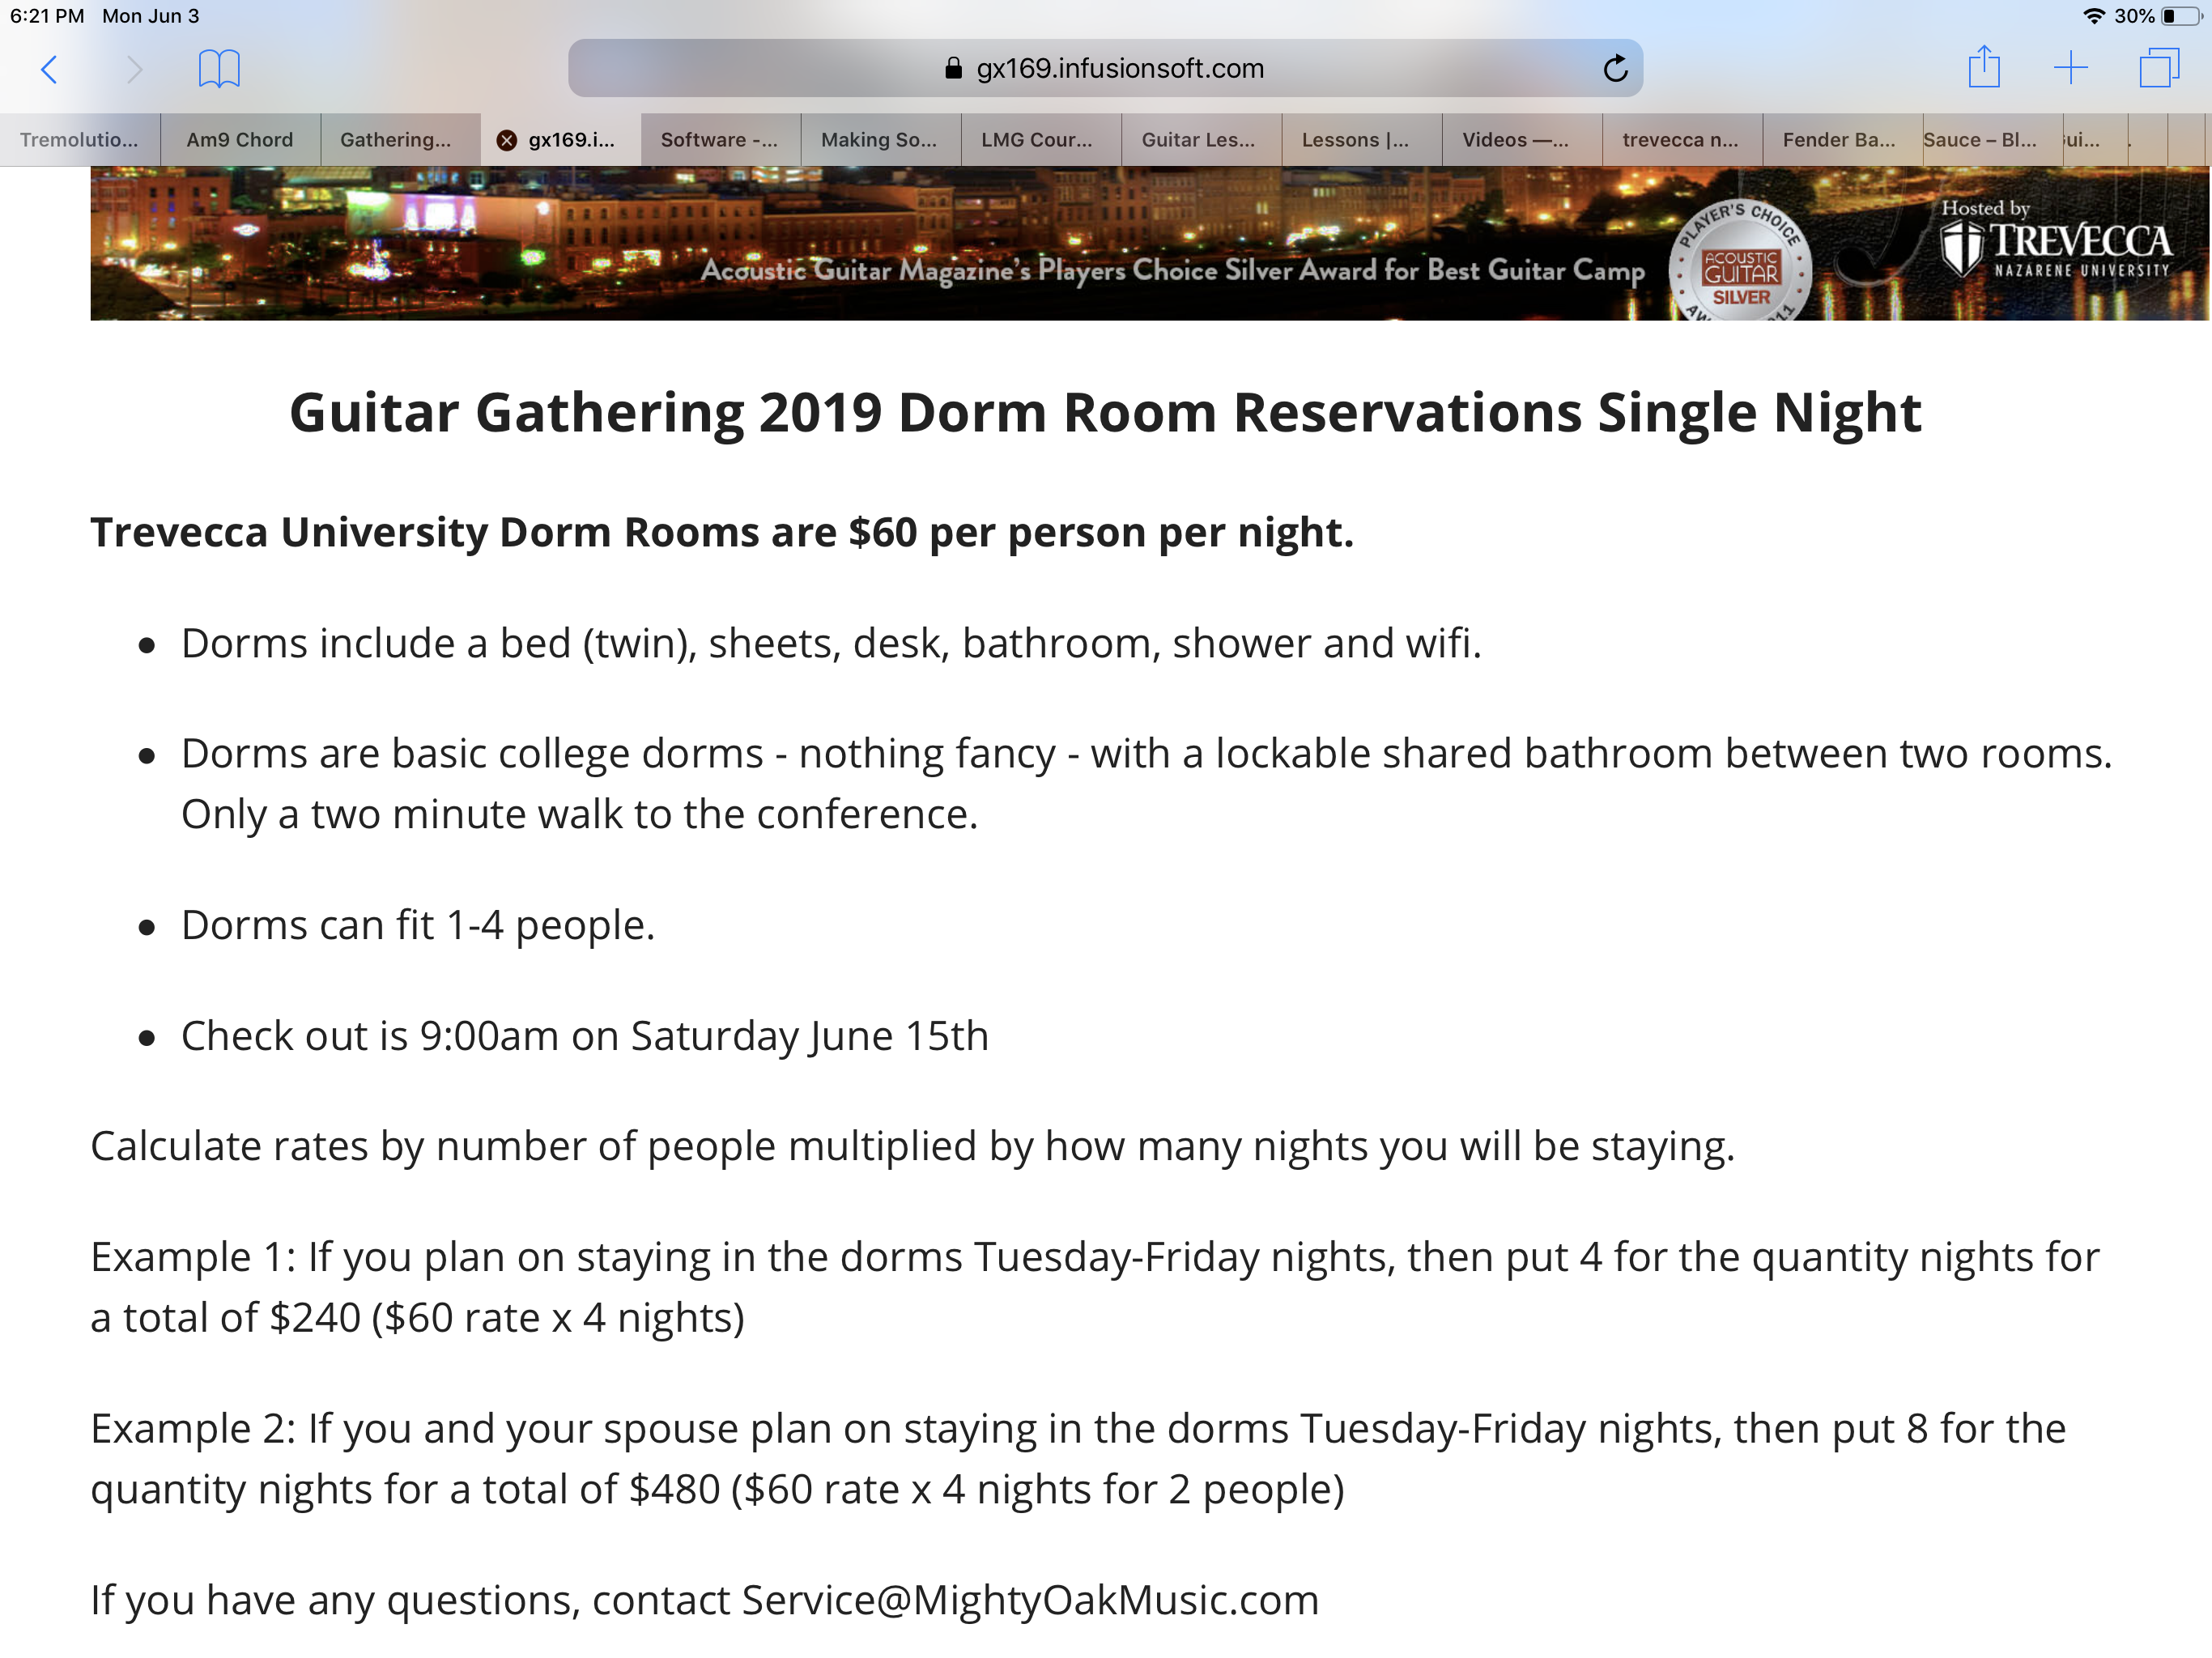Screen dimensions: 2212x1658
Task: Show all open tabs overview
Action: (2159, 68)
